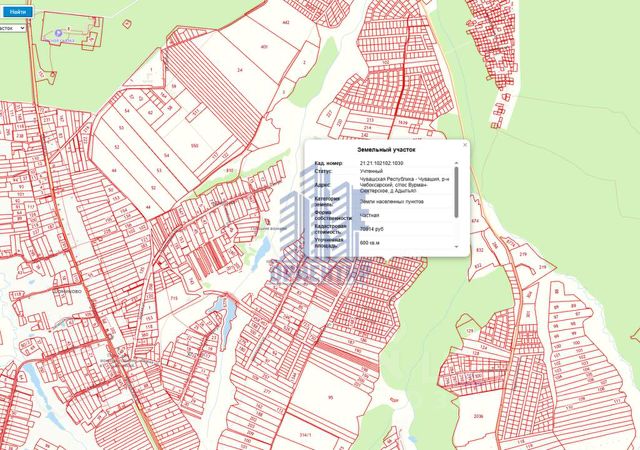This screenshot has width=640, height=450.
Task: Click the purple place marker on map
Action: point(58,33)
